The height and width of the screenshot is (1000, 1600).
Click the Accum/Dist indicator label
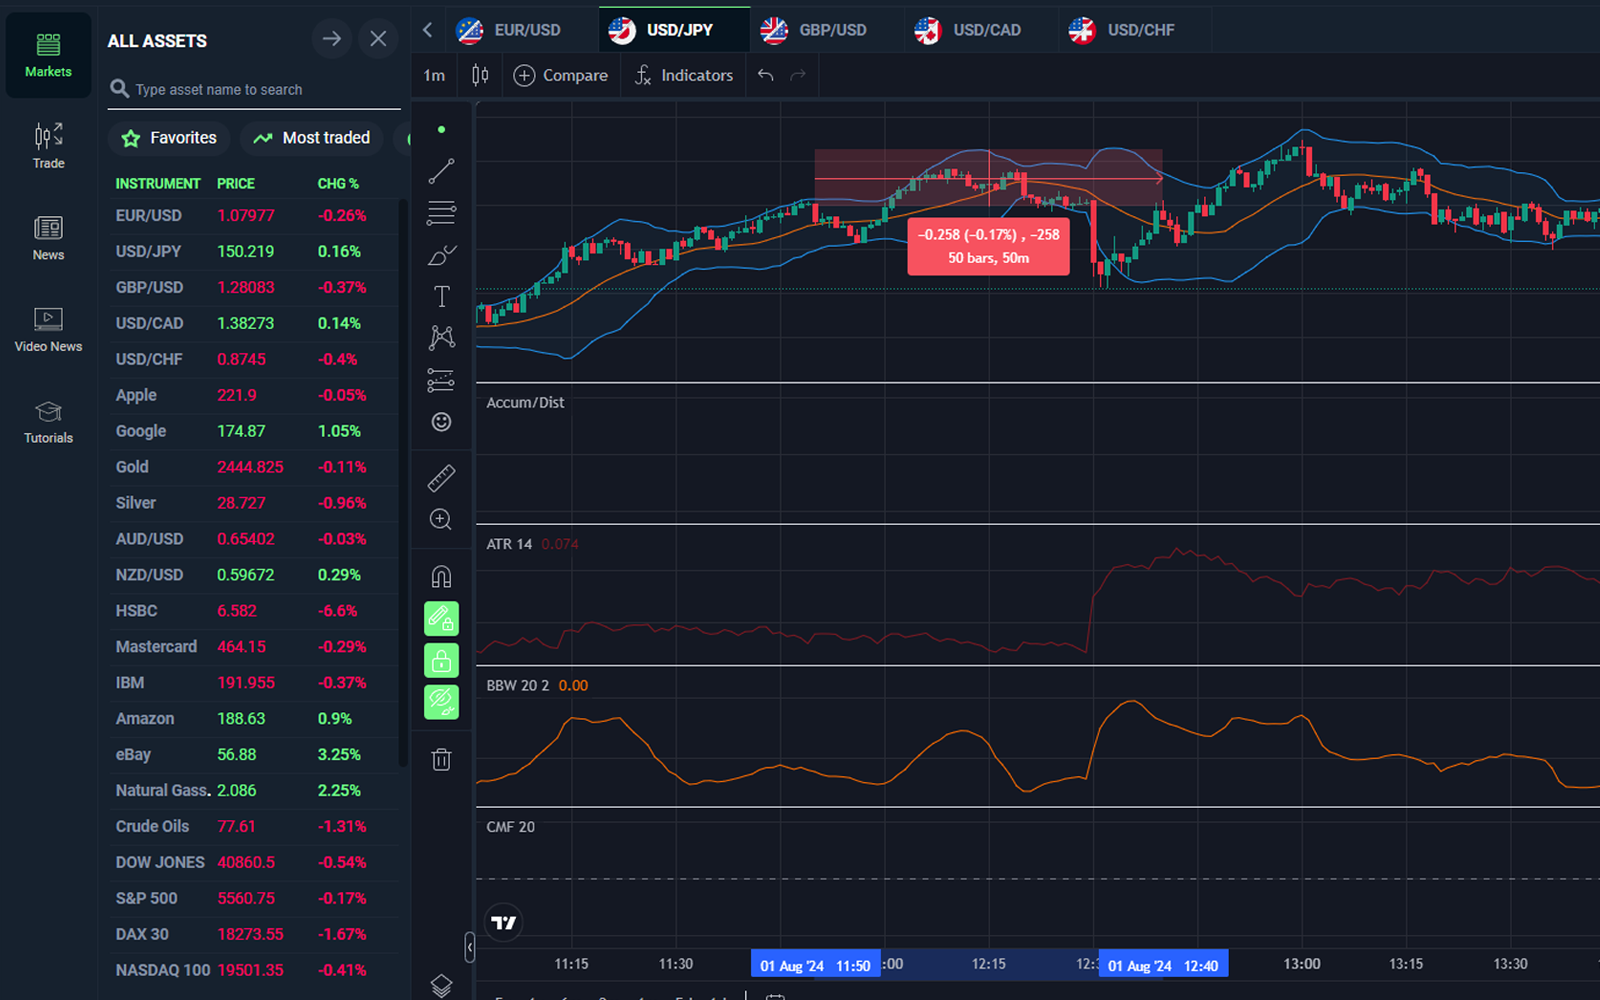pyautogui.click(x=525, y=402)
